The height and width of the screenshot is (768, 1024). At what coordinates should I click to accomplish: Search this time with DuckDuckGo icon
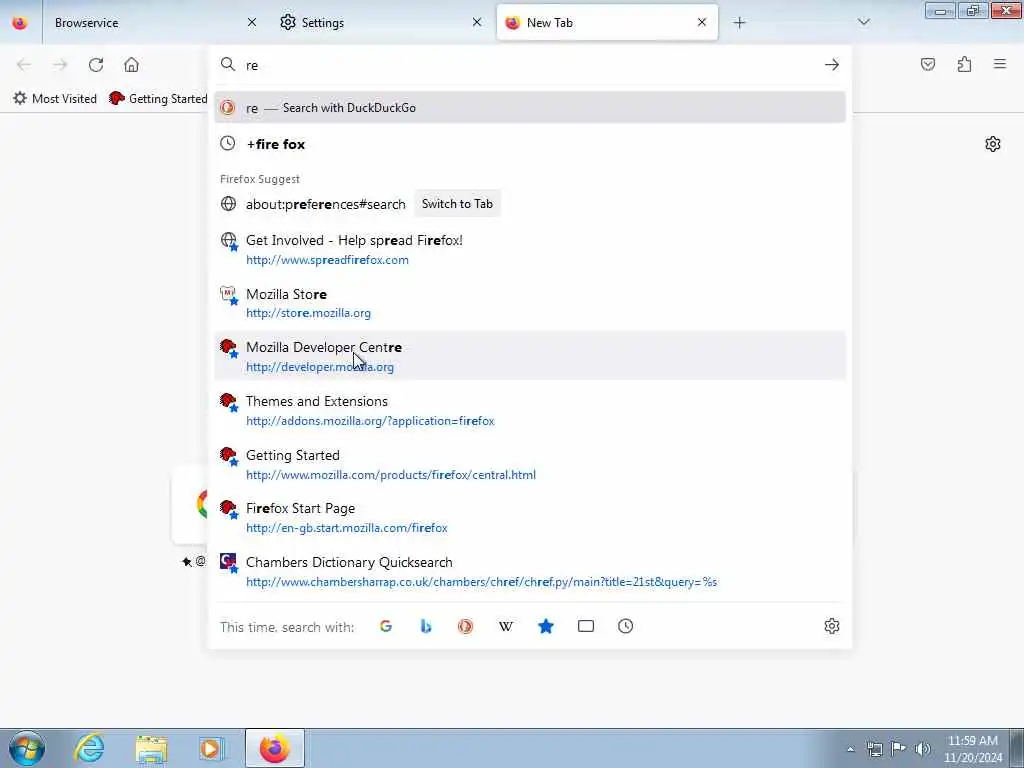[465, 626]
